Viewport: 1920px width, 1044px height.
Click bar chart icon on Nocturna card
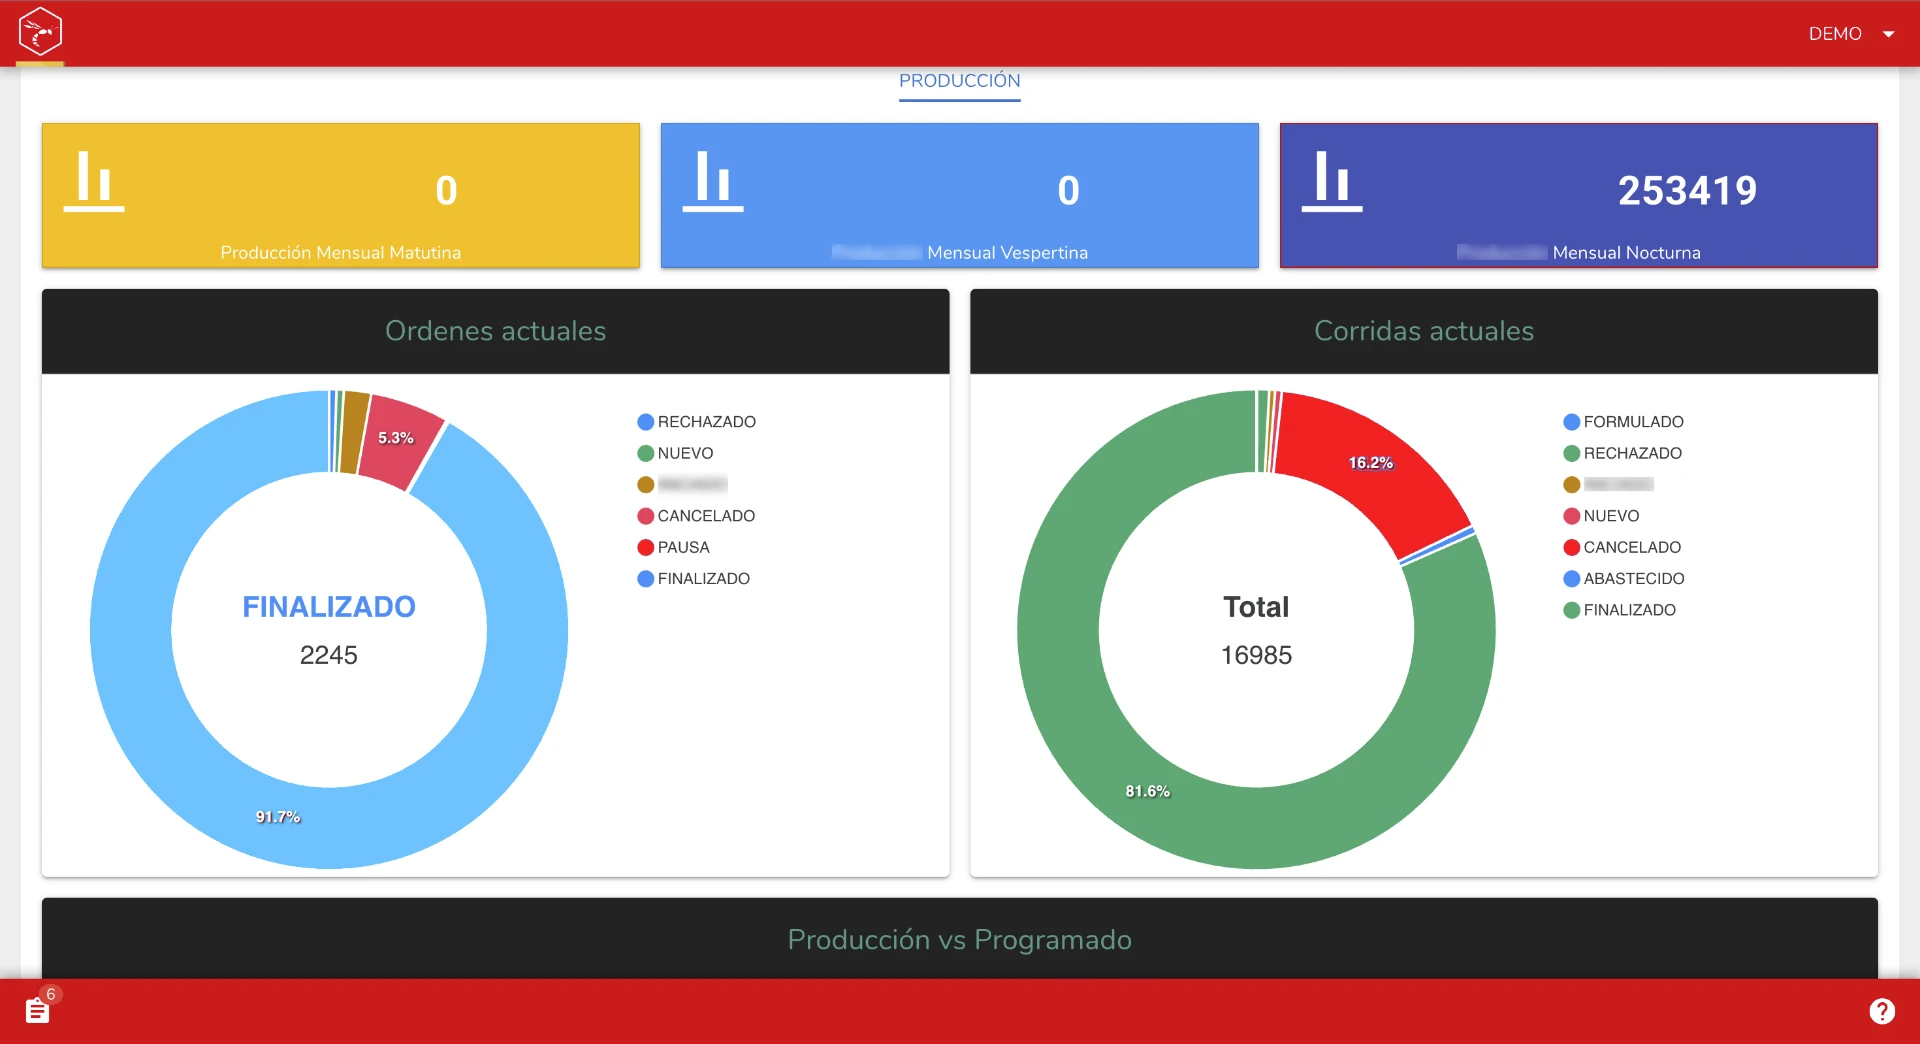tap(1332, 181)
